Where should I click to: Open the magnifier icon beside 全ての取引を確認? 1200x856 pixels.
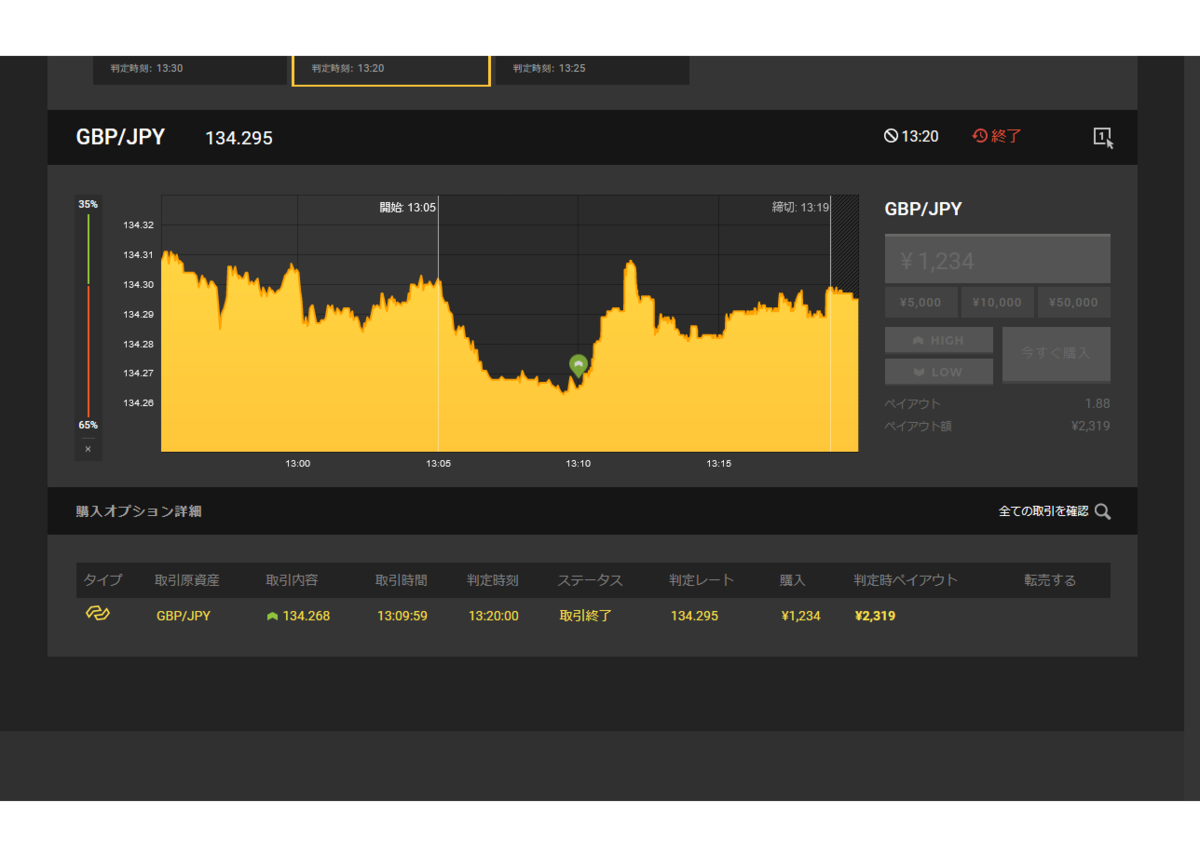1103,511
